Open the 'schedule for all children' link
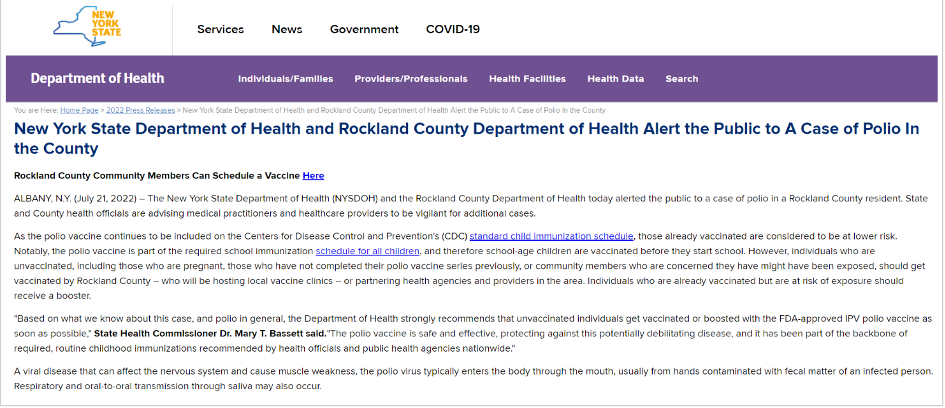 pyautogui.click(x=368, y=251)
